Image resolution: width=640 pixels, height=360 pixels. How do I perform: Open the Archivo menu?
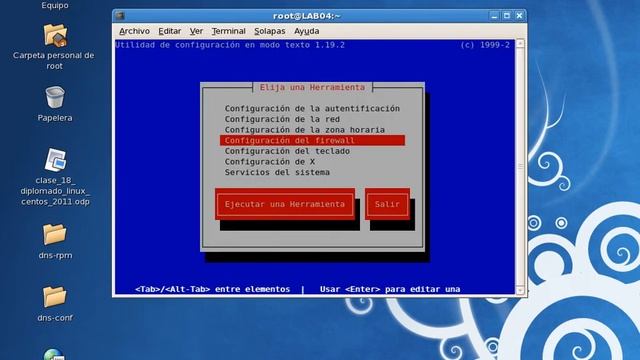point(134,31)
